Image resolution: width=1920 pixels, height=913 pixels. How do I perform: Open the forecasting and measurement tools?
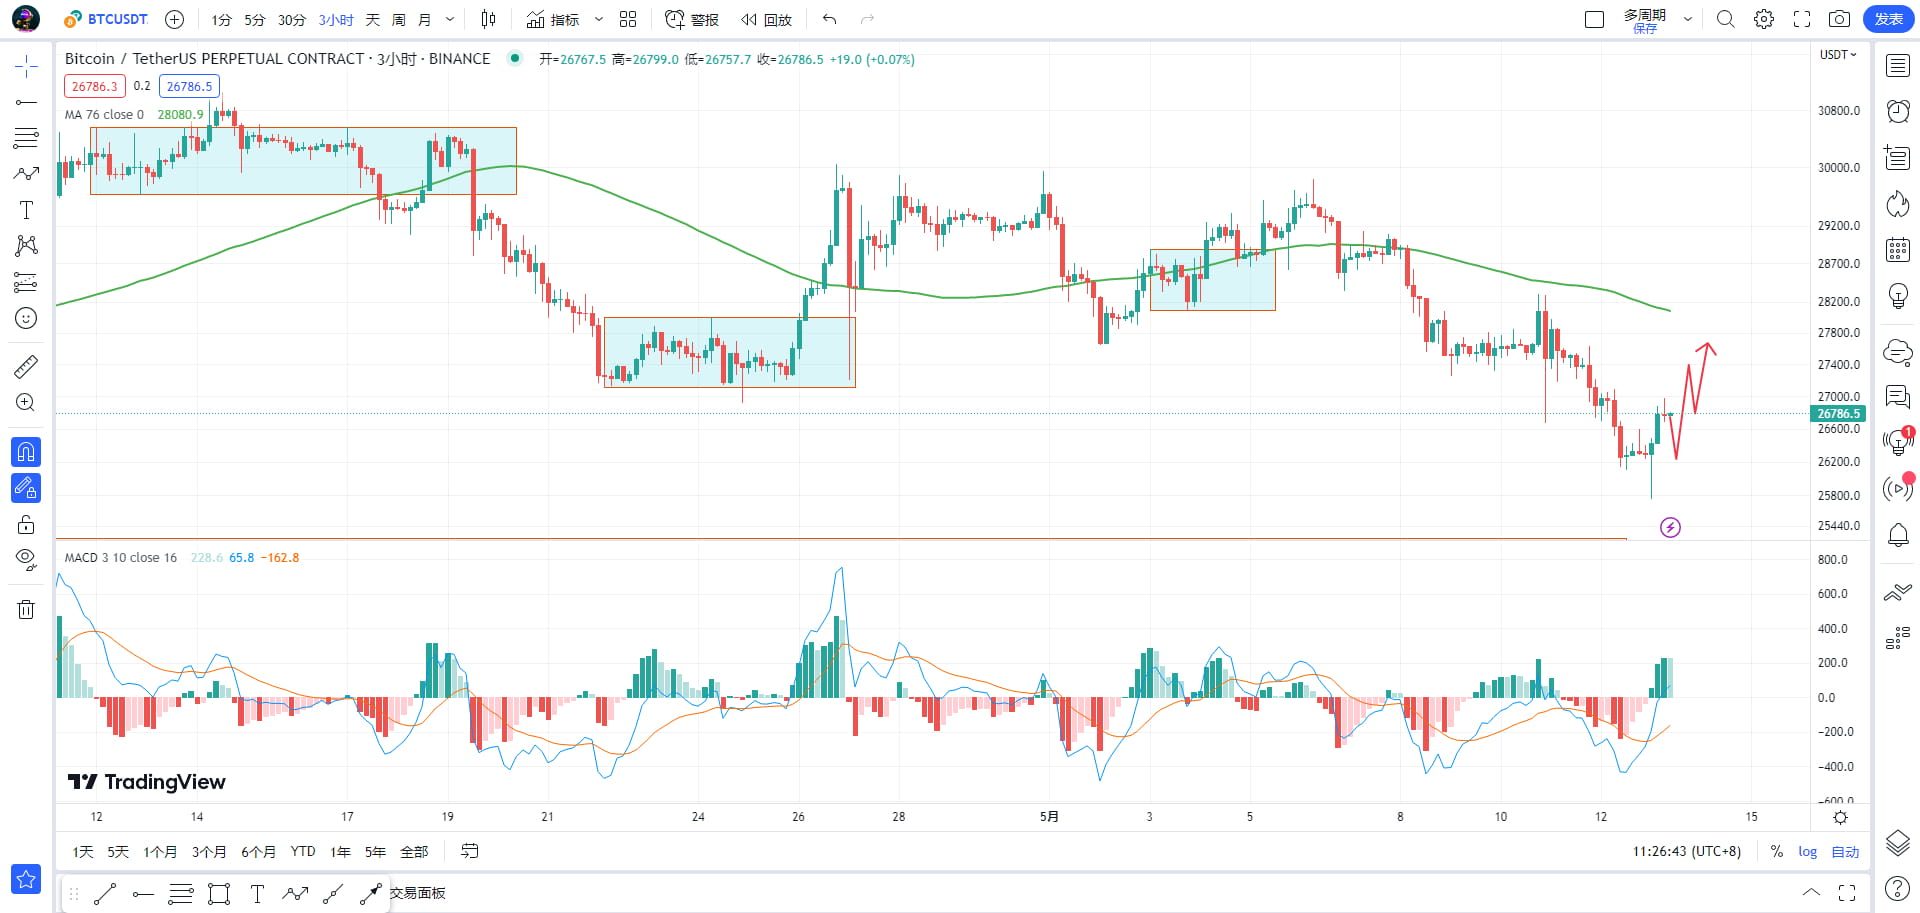26,282
